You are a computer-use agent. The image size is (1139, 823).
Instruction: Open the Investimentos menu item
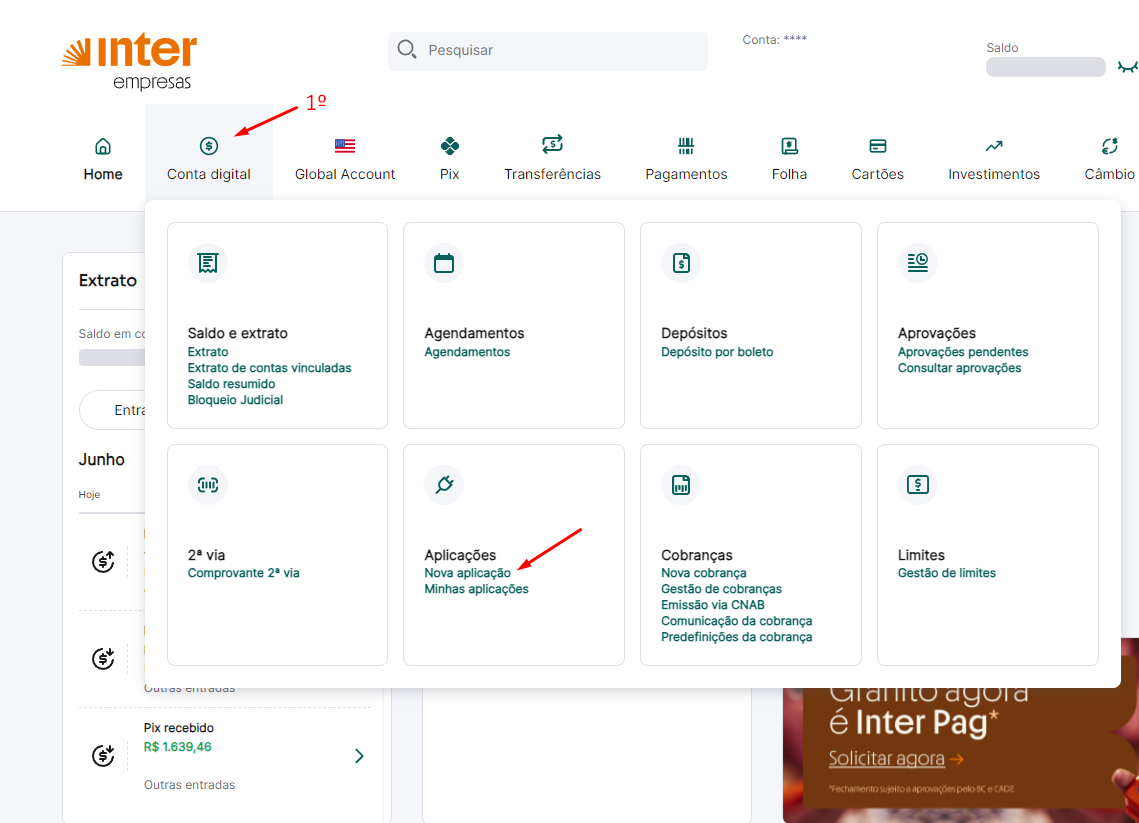tap(994, 158)
